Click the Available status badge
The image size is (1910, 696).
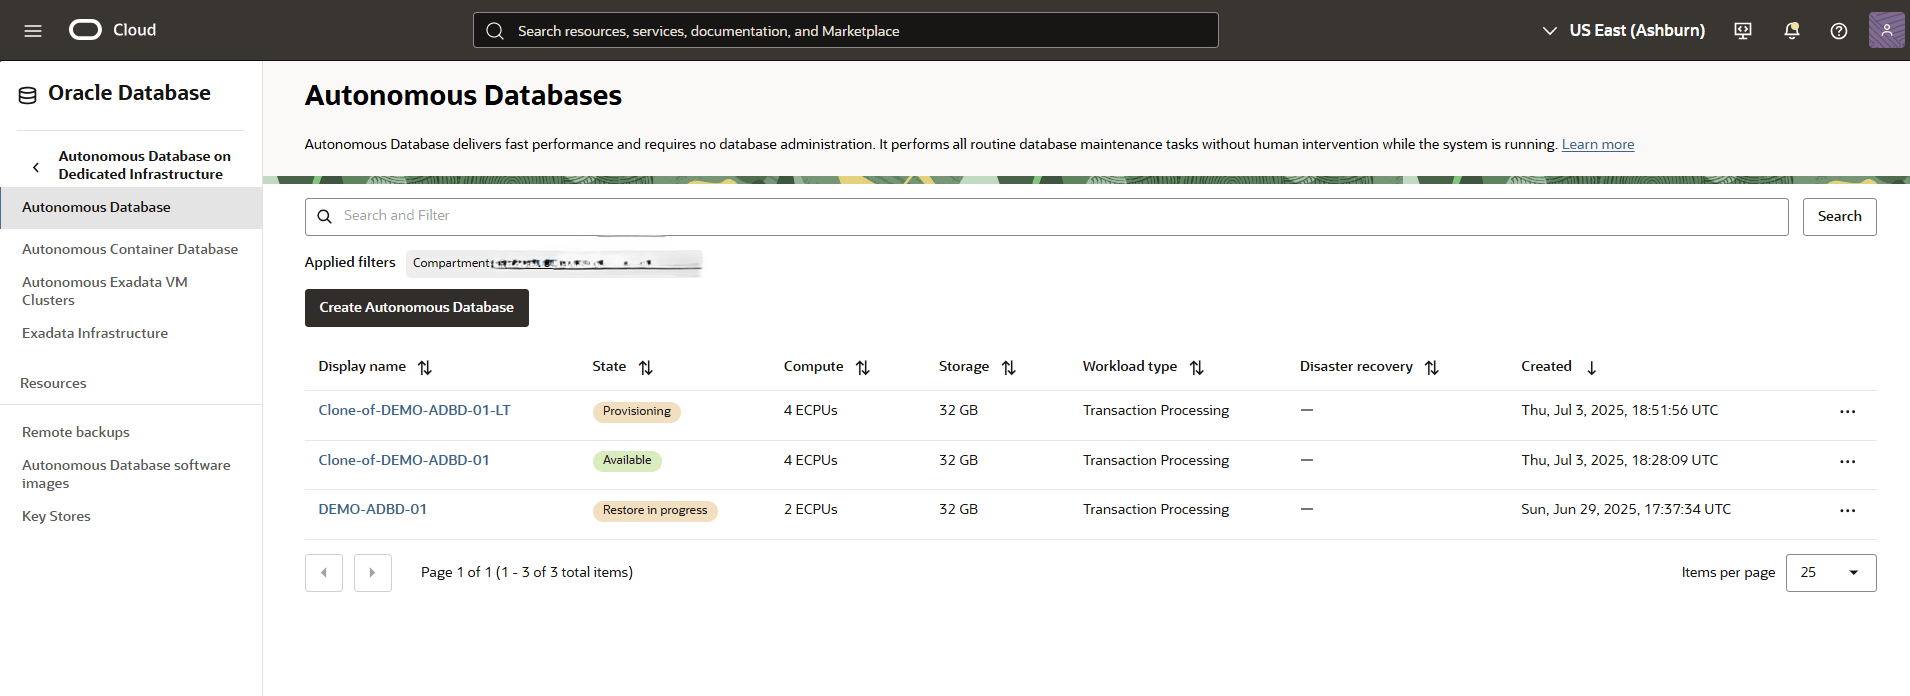[x=627, y=461]
